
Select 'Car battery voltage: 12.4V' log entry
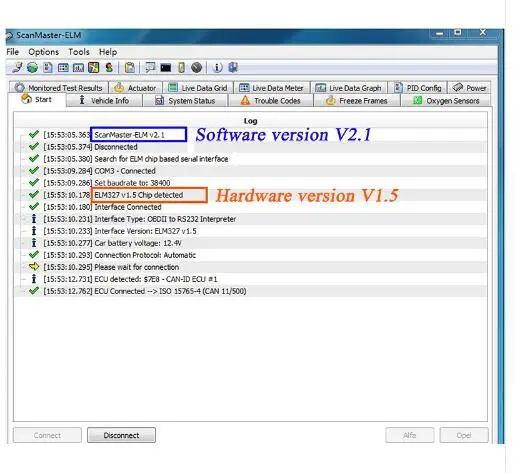point(251,243)
